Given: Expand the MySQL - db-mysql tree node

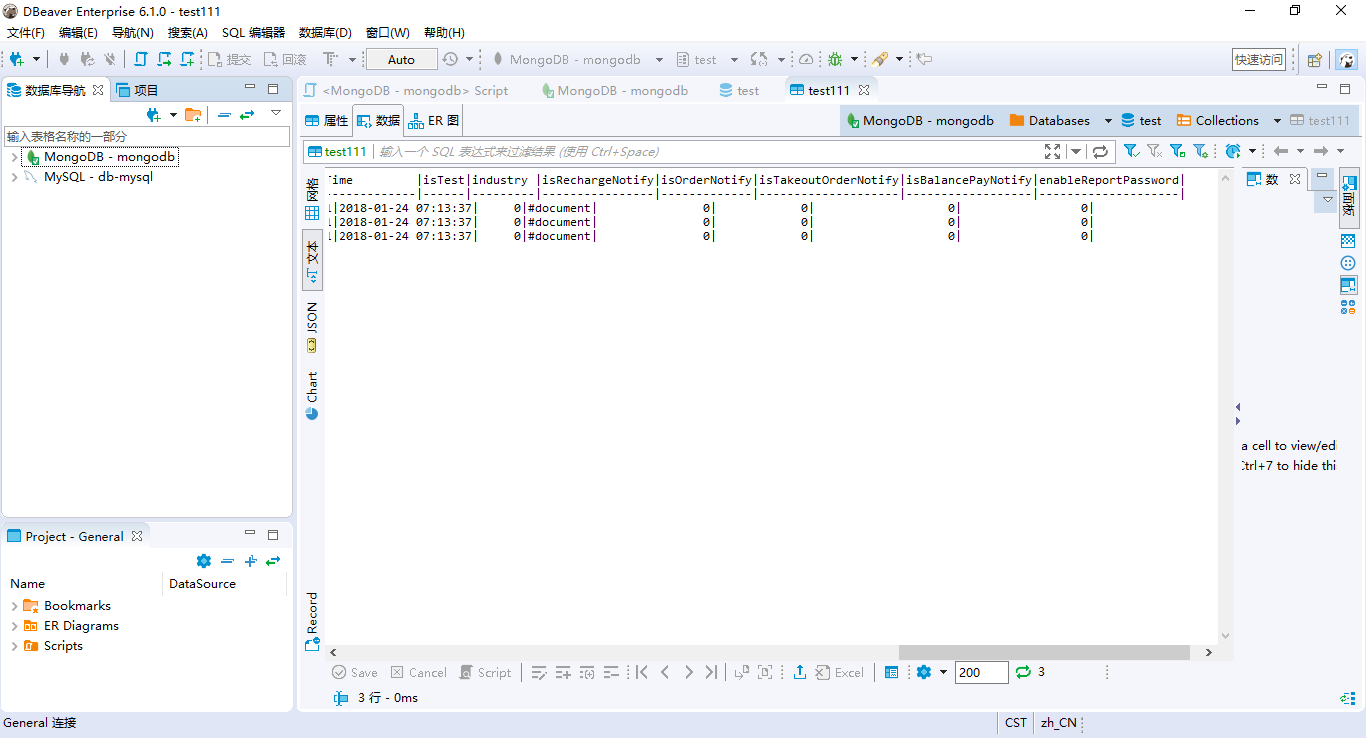Looking at the screenshot, I should pos(14,177).
